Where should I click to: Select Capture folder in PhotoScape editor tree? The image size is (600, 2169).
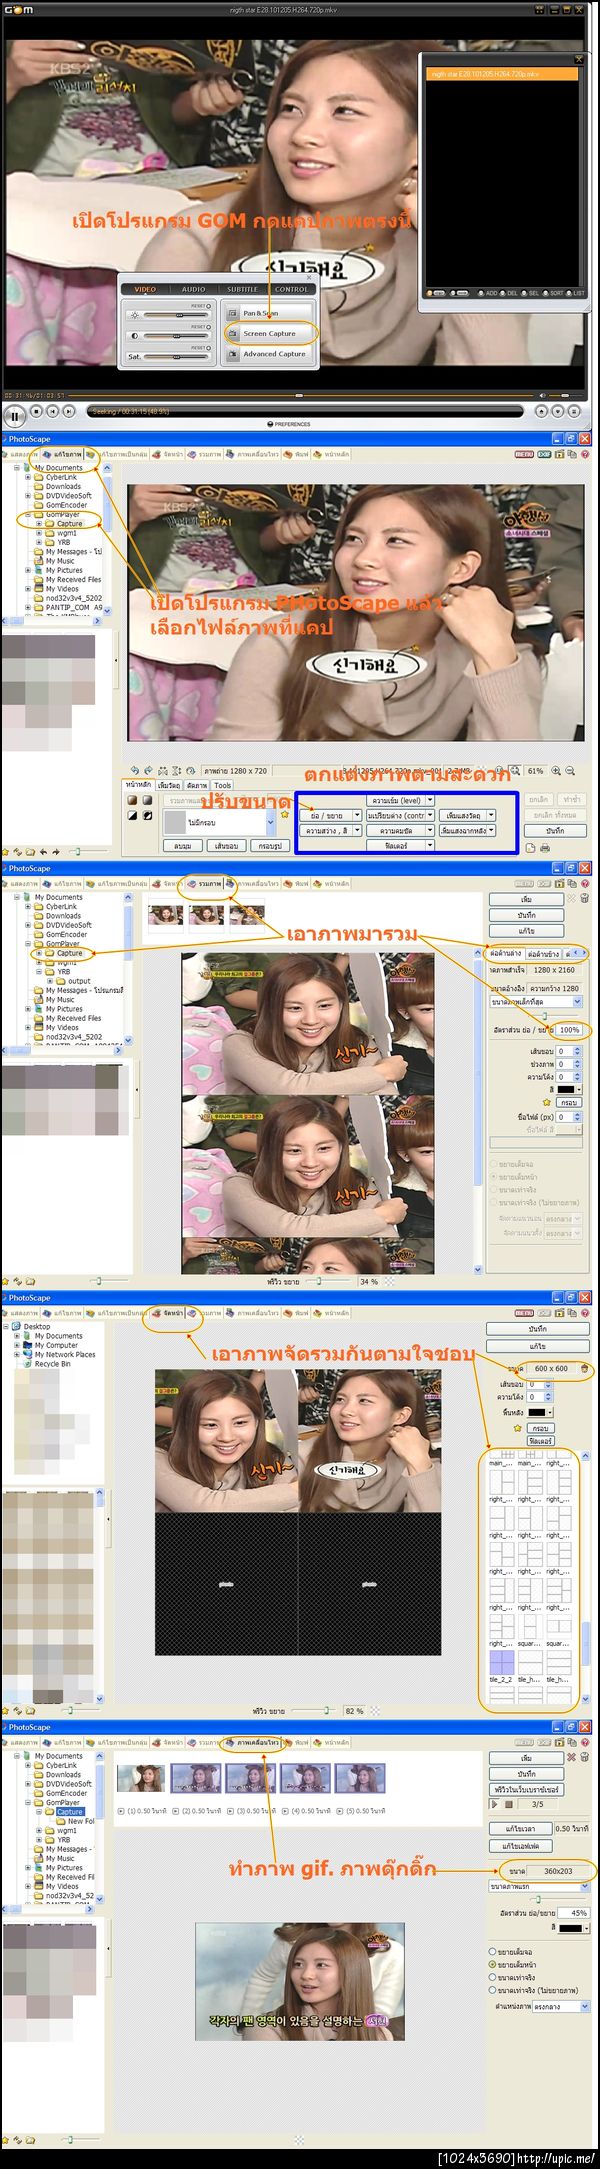click(69, 524)
